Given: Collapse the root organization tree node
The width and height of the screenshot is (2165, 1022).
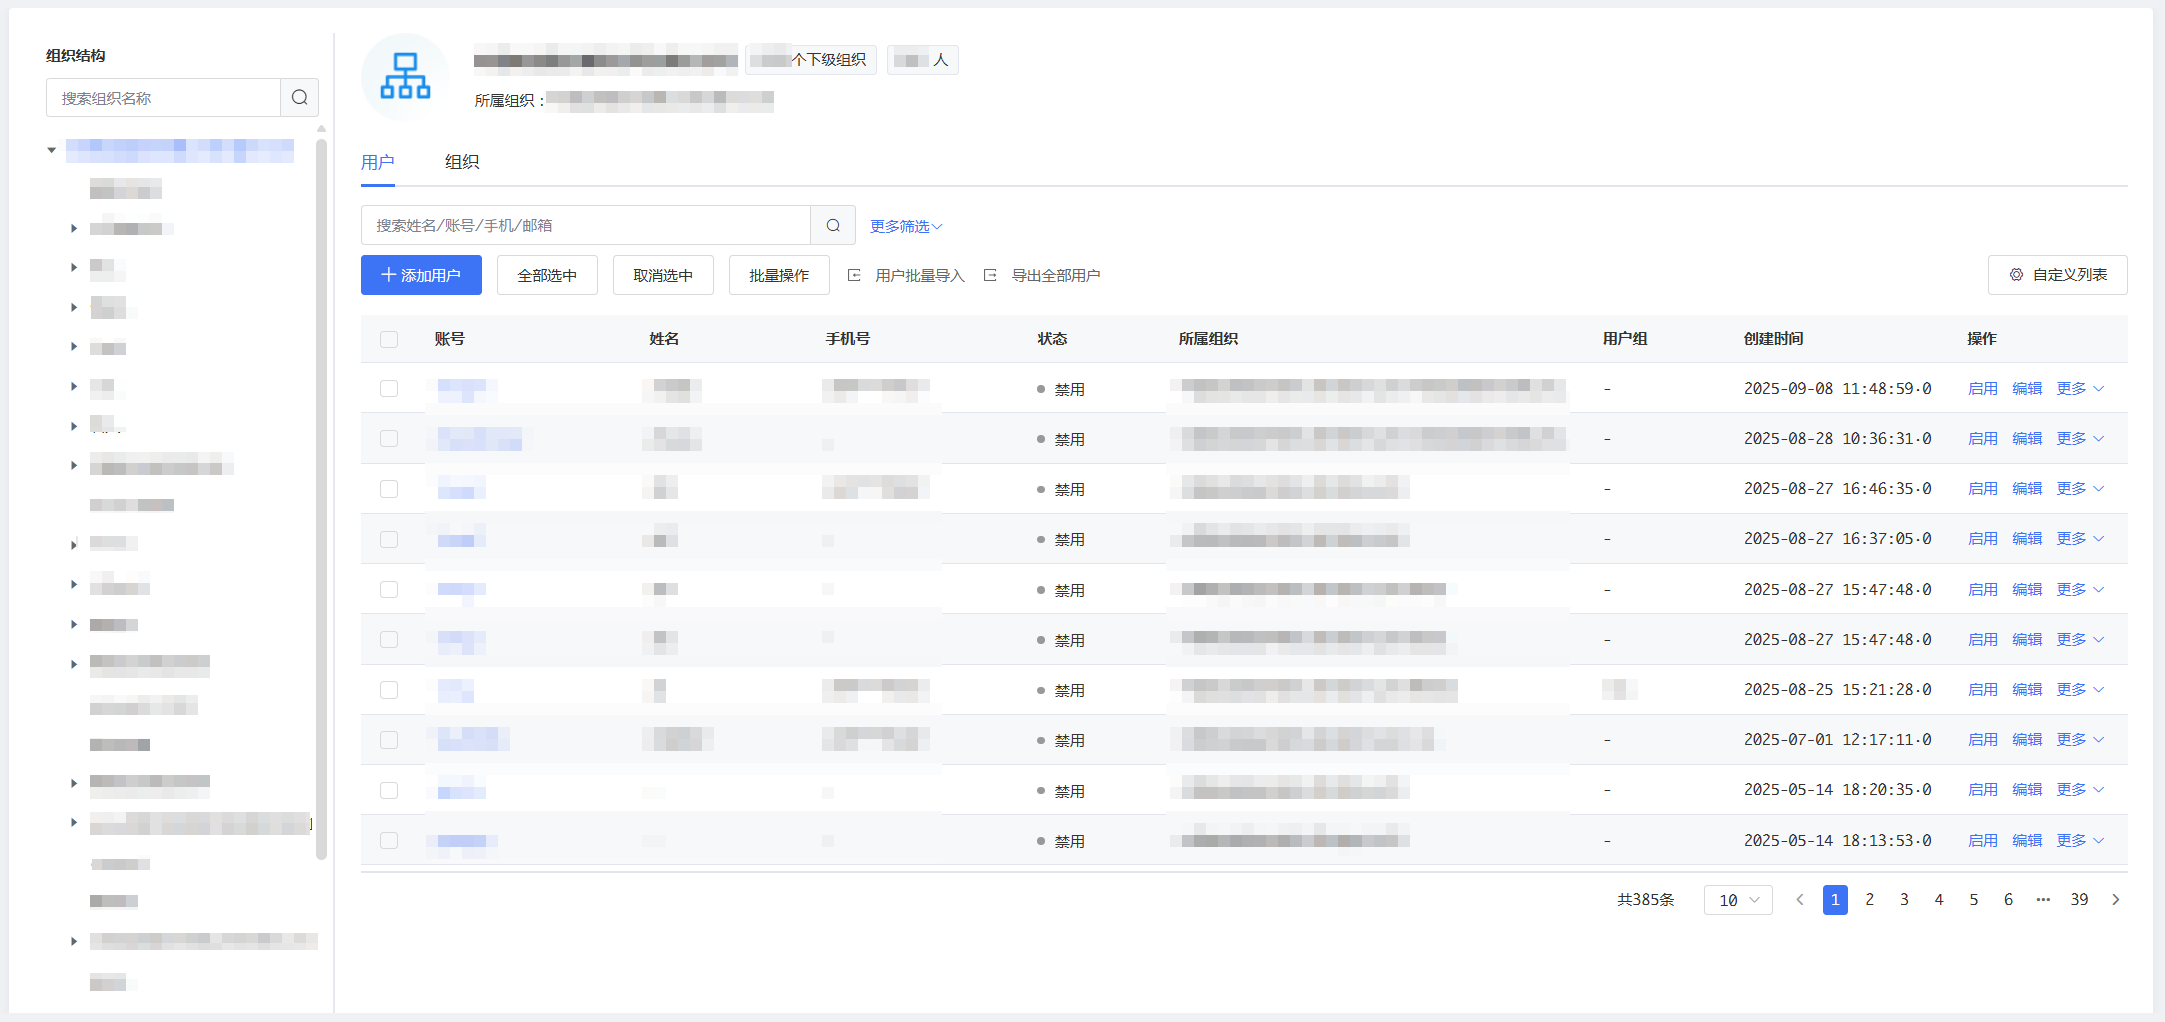Looking at the screenshot, I should 52,150.
